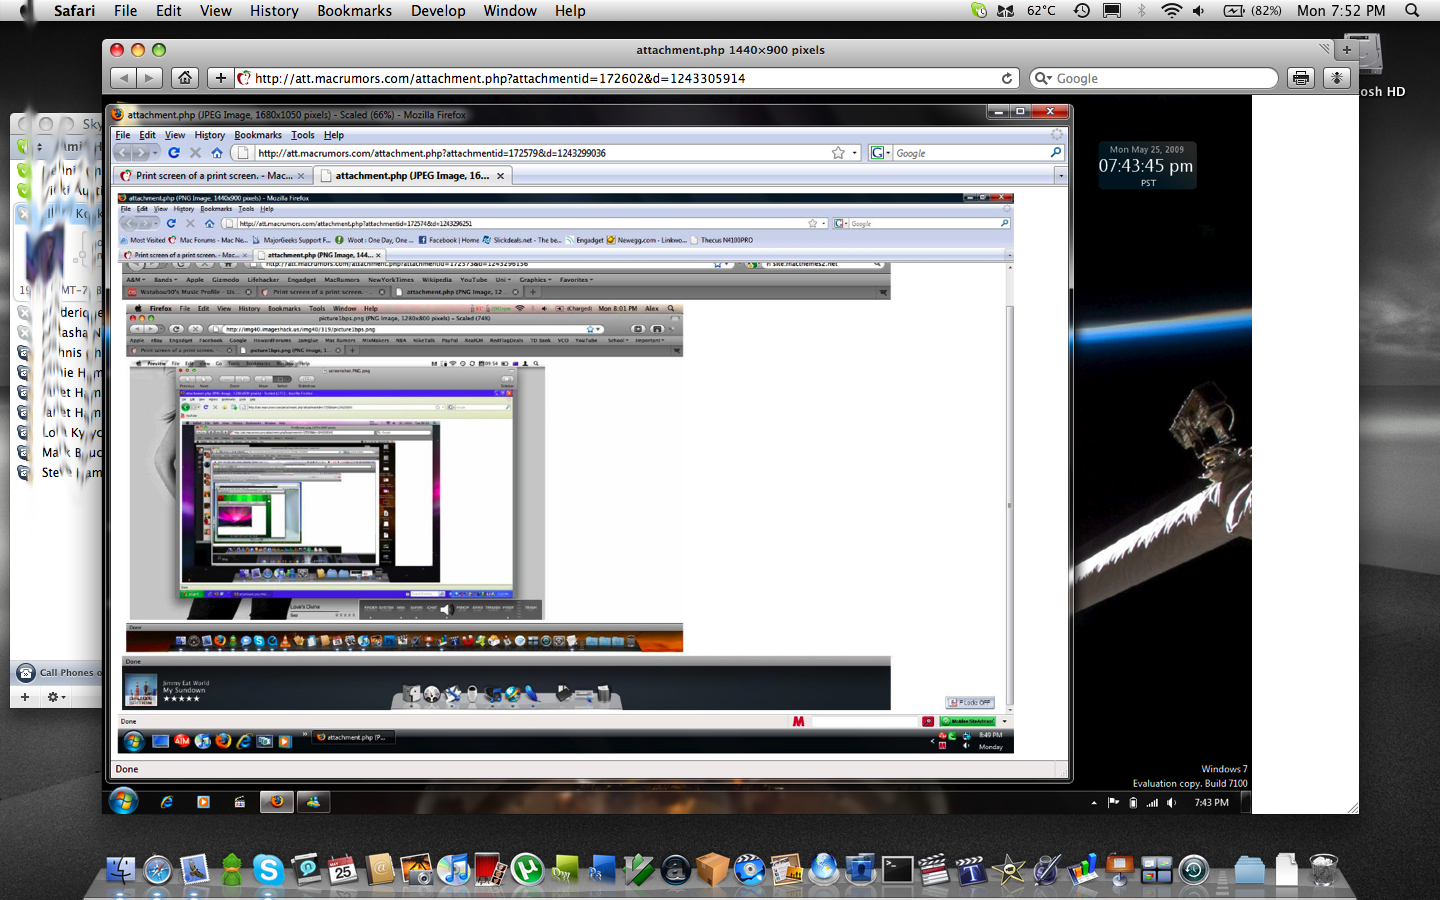Print the page with the printer icon

pyautogui.click(x=1300, y=78)
